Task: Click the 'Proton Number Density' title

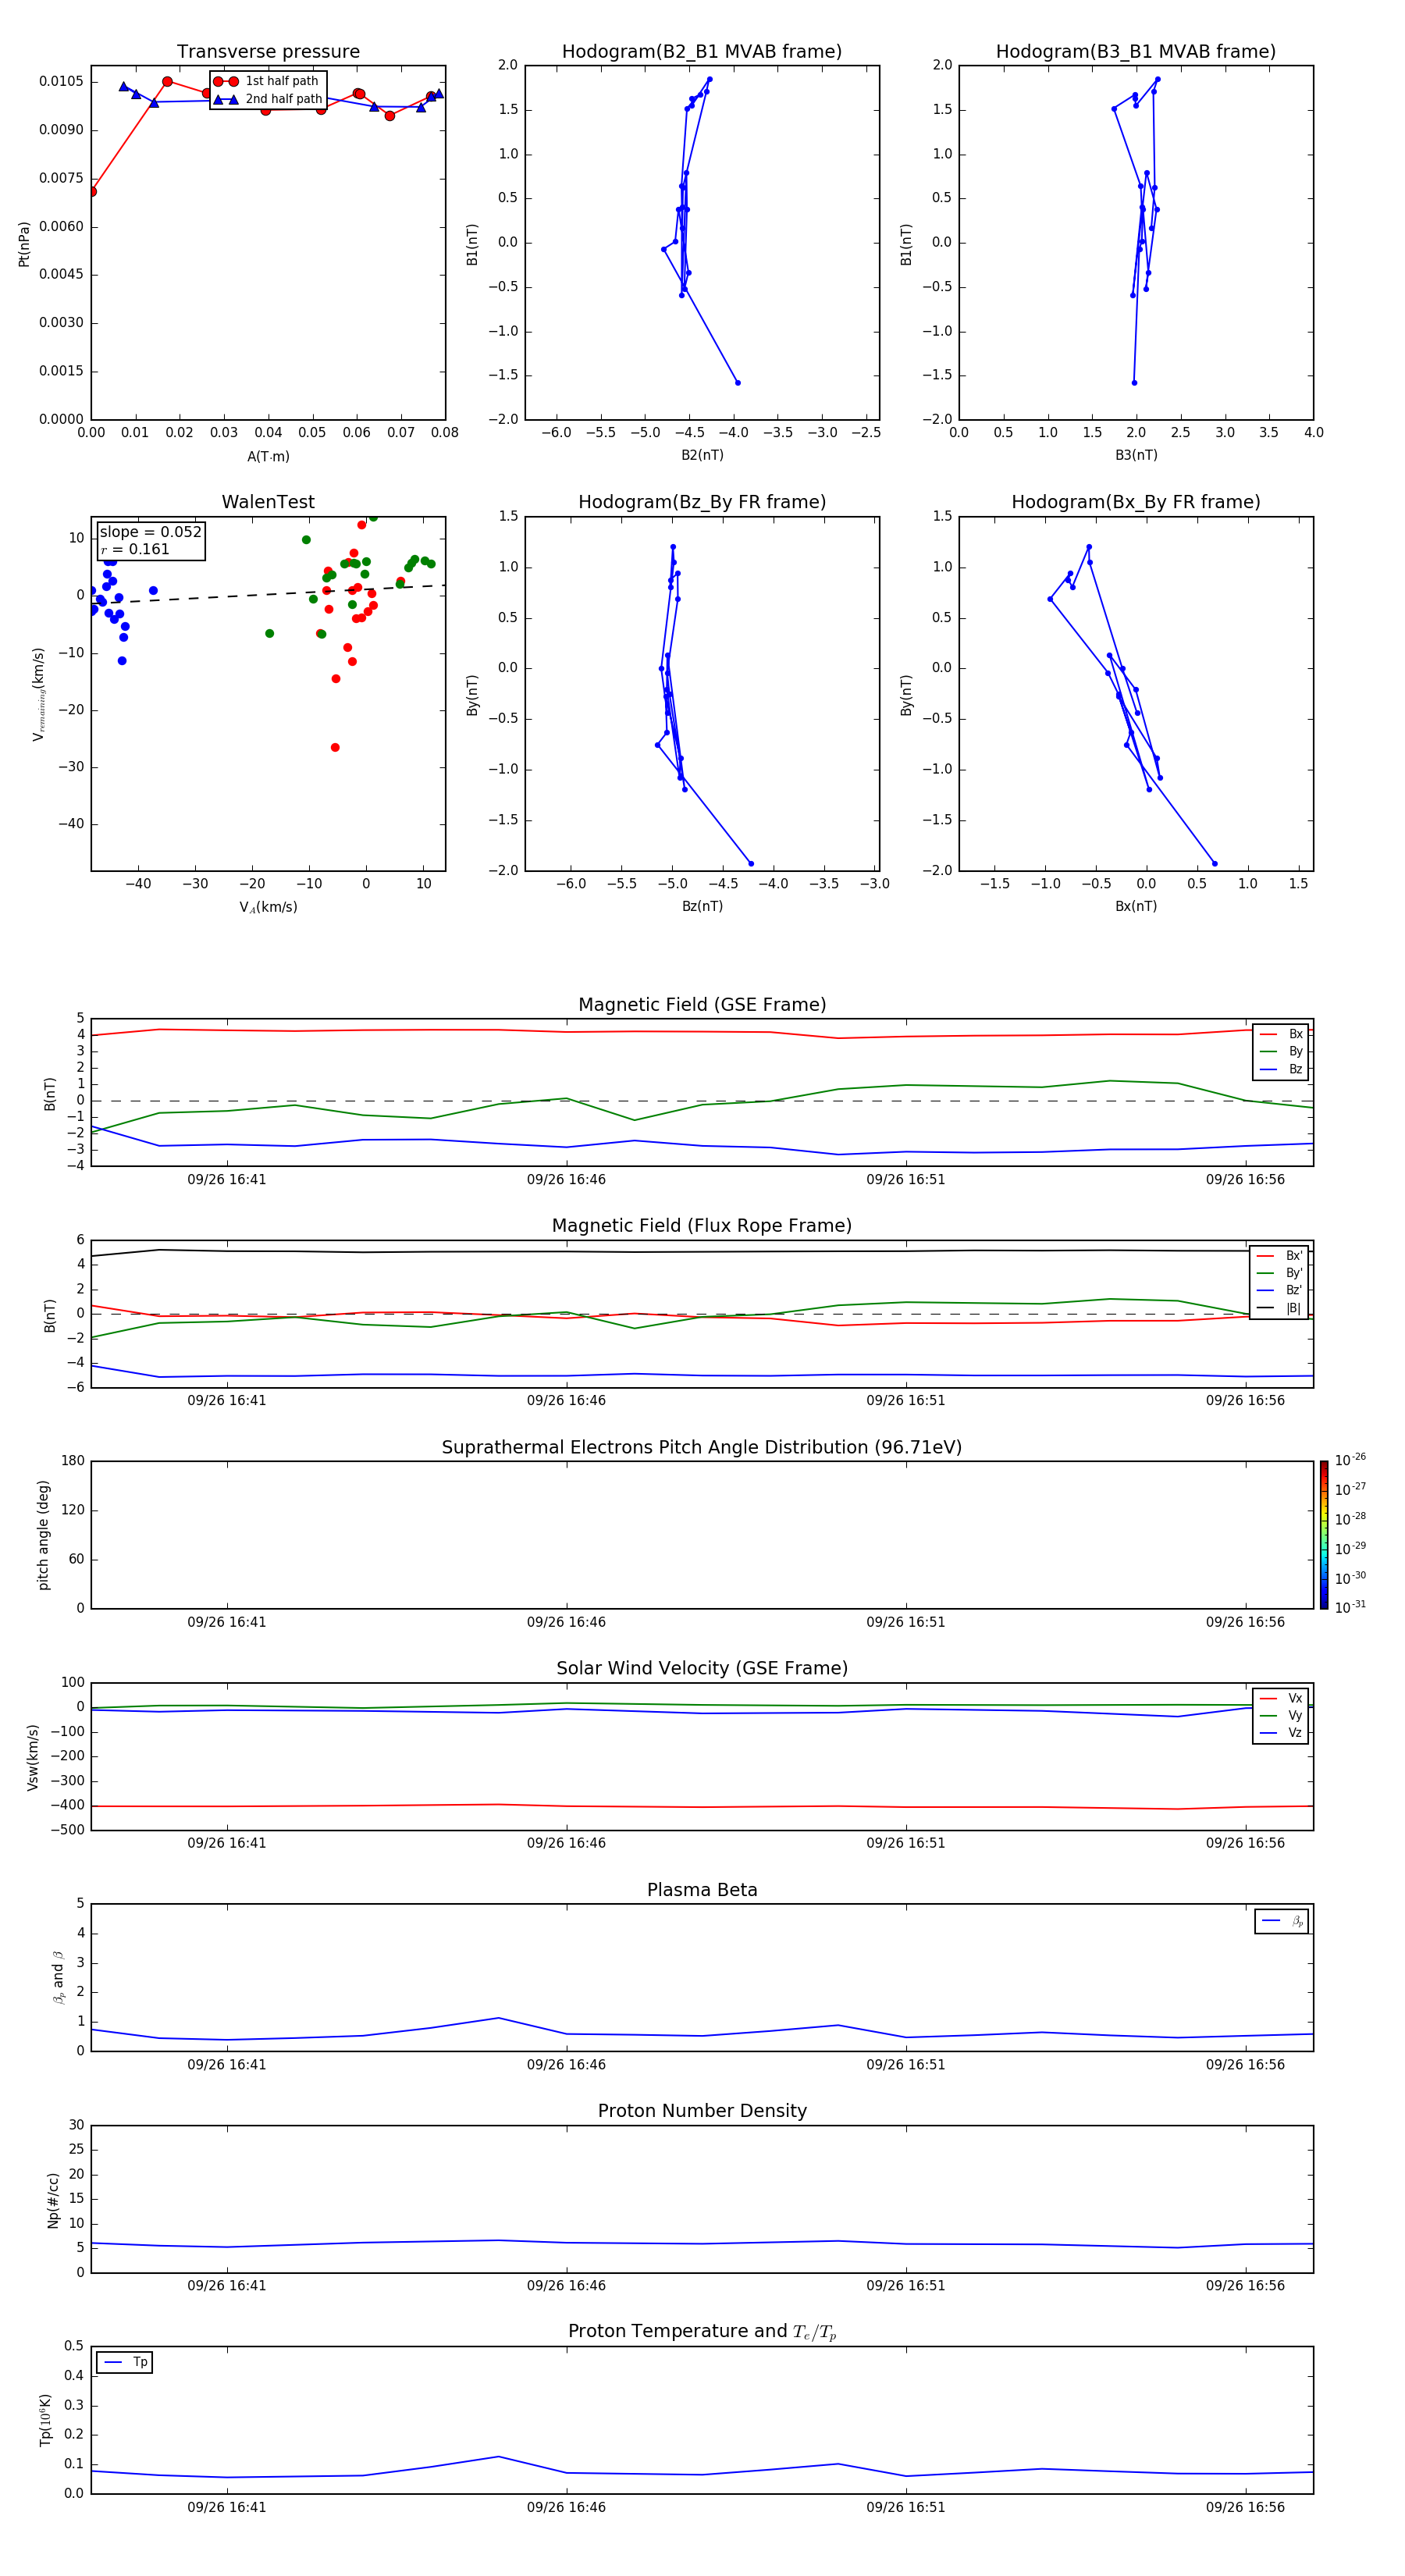Action: (702, 2111)
